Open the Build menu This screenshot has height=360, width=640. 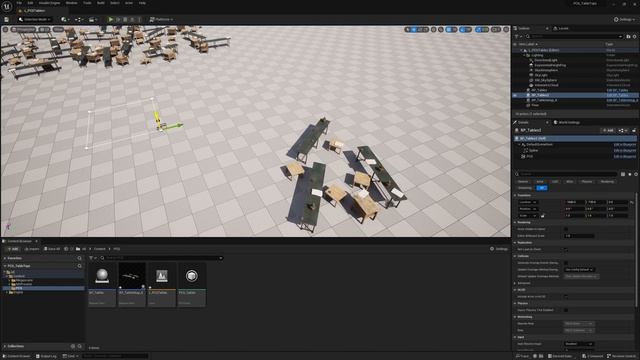tap(101, 3)
